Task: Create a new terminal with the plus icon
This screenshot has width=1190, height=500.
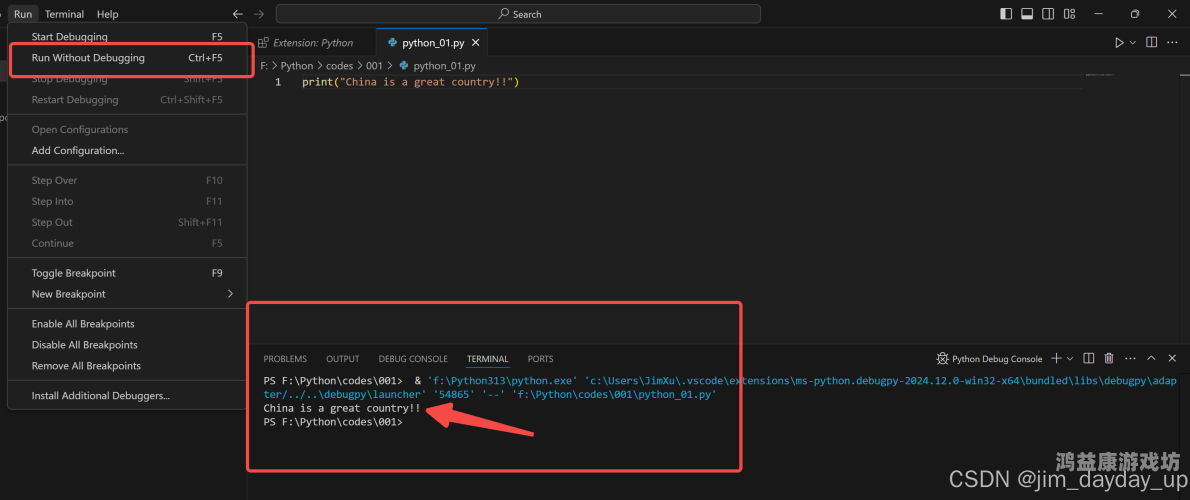Action: (1056, 358)
